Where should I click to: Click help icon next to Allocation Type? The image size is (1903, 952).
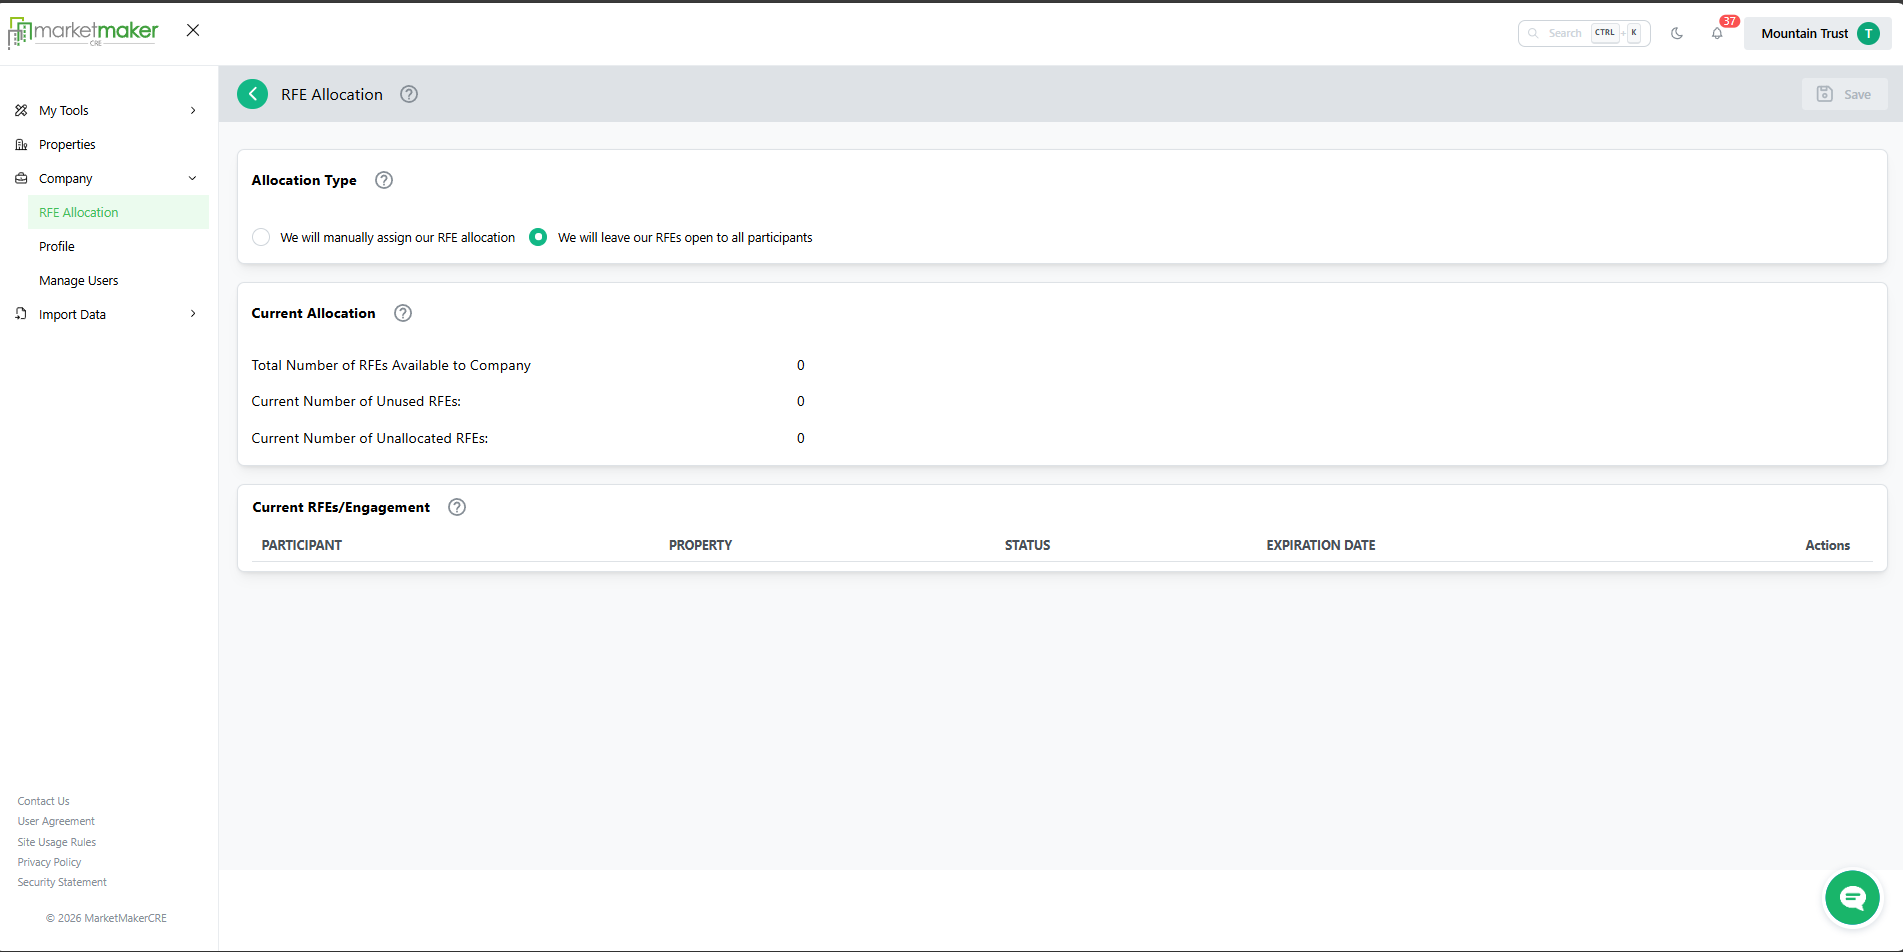(384, 180)
